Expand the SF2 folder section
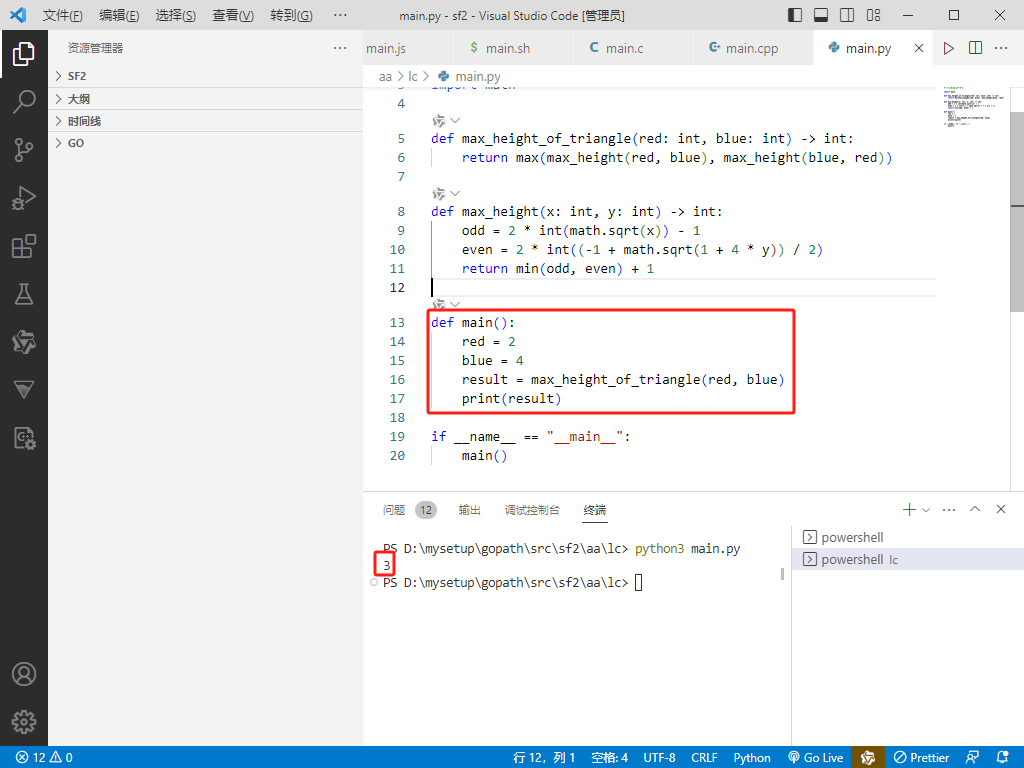Image resolution: width=1024 pixels, height=768 pixels. point(206,76)
